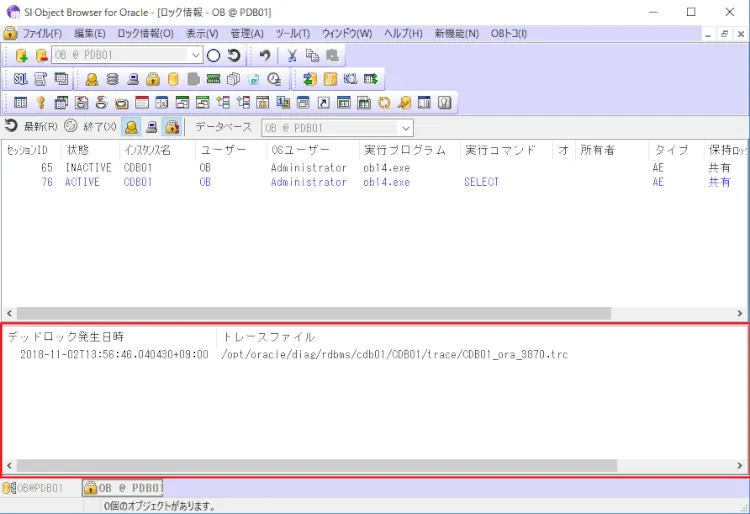Click the circular yellow arrows icon
The height and width of the screenshot is (514, 750).
point(384,102)
